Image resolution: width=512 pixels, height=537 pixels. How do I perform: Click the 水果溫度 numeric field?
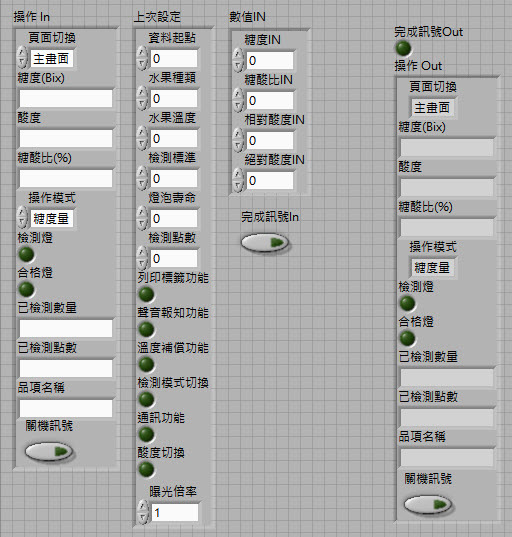174,138
